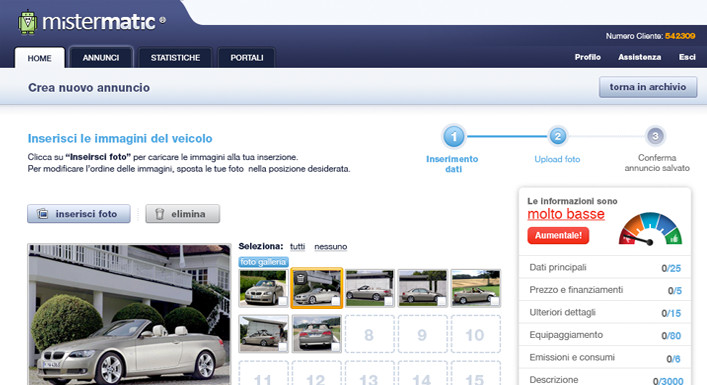Tick the checkbox on the rear-view car thumbnail
Image resolution: width=707 pixels, height=385 pixels.
click(335, 346)
